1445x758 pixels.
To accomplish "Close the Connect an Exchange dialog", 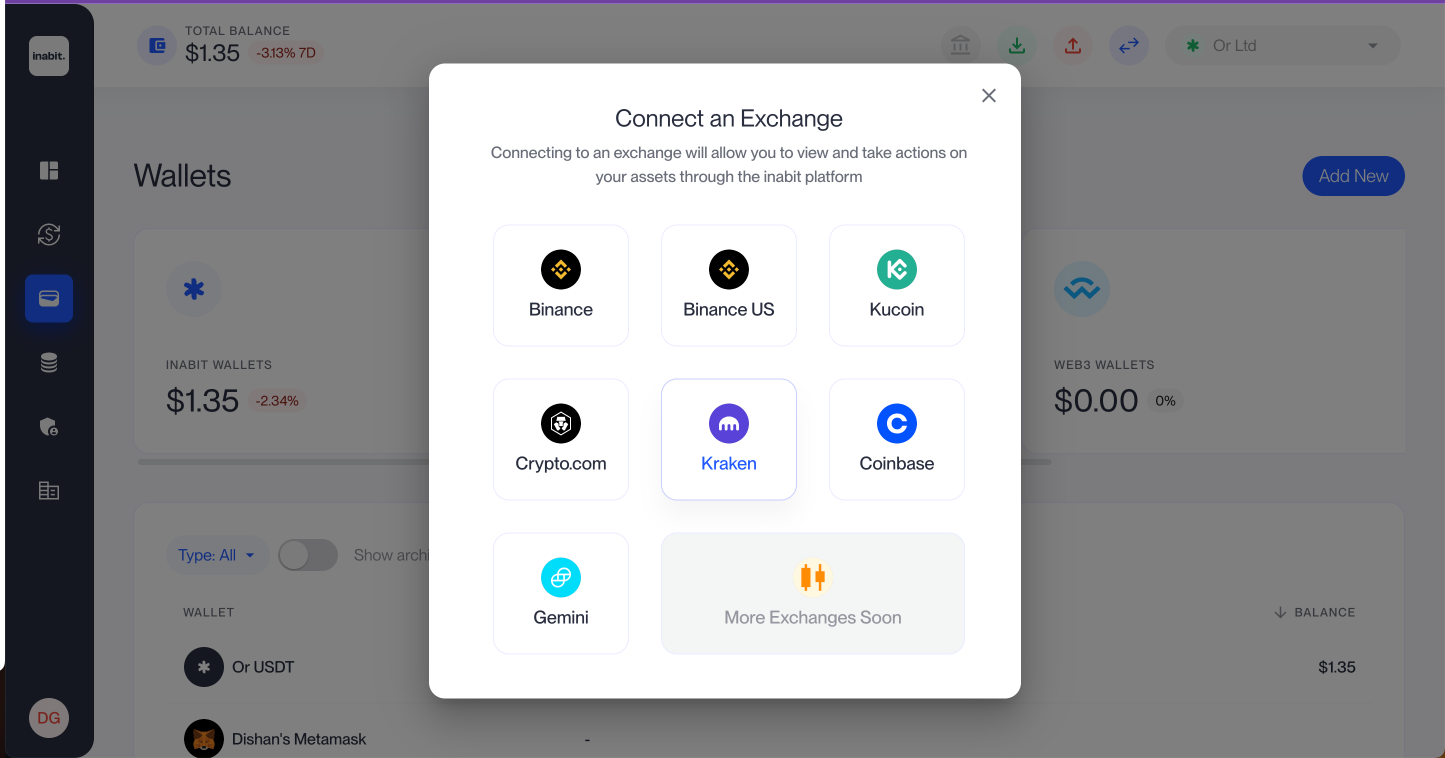I will click(x=989, y=95).
